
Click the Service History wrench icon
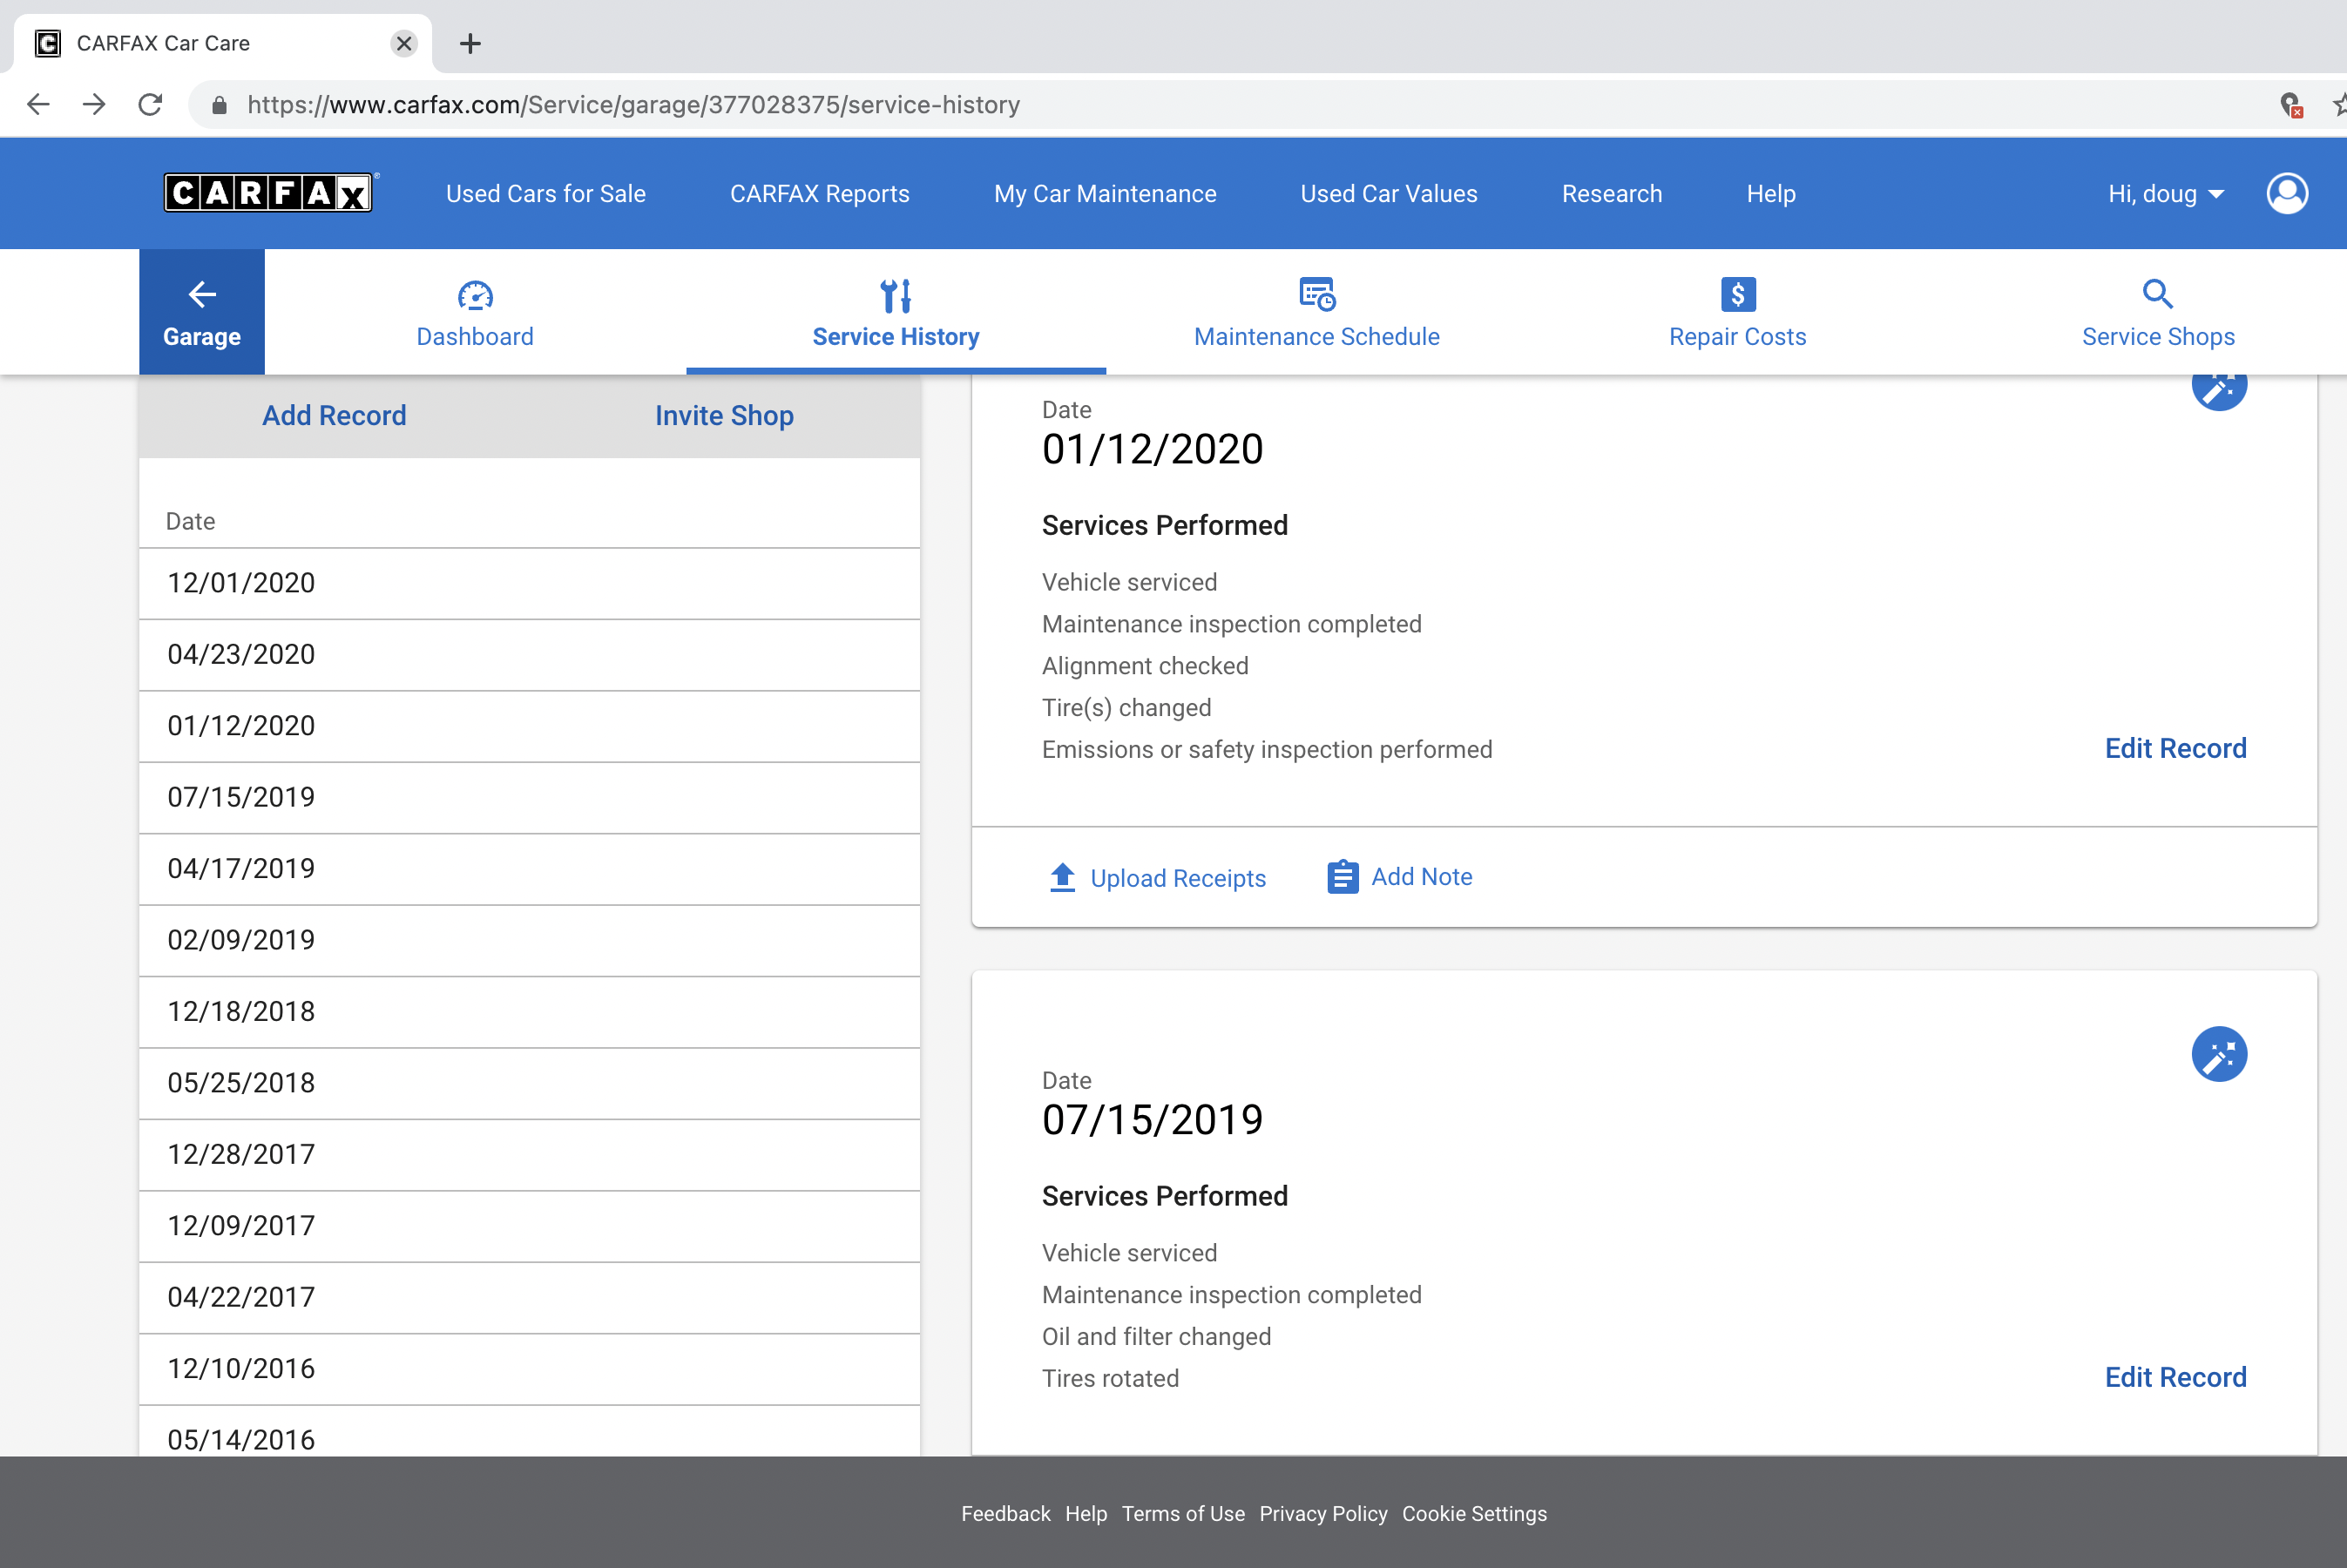tap(896, 295)
